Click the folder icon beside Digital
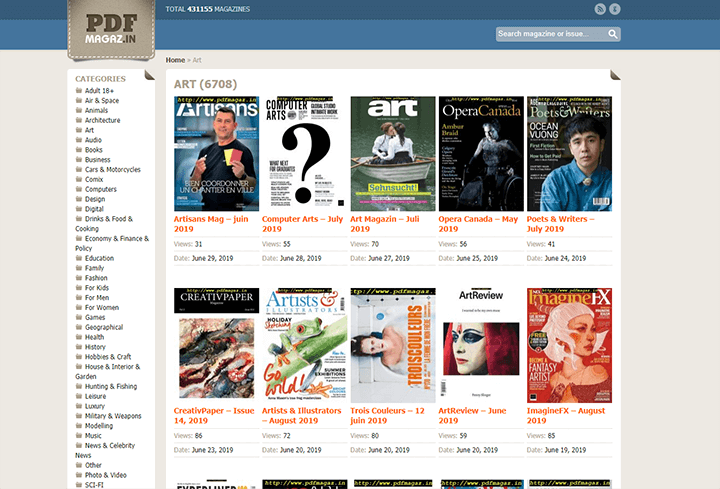 79,208
